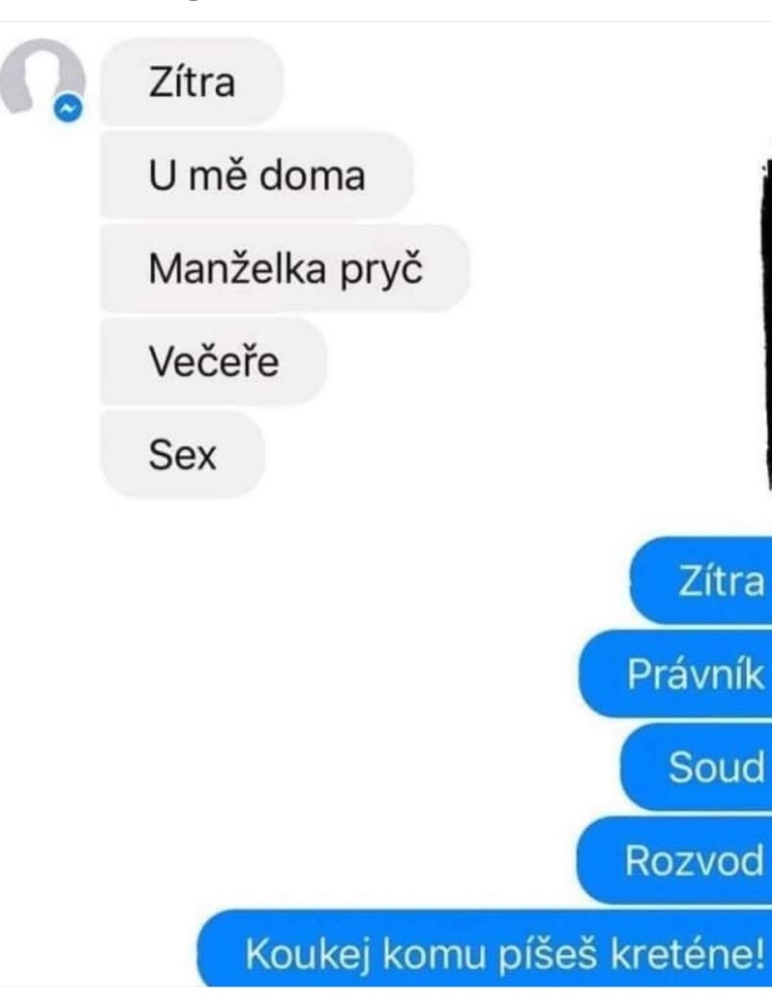Image resolution: width=772 pixels, height=1000 pixels.
Task: Click the 'Soud' reply bubble
Action: click(x=697, y=767)
